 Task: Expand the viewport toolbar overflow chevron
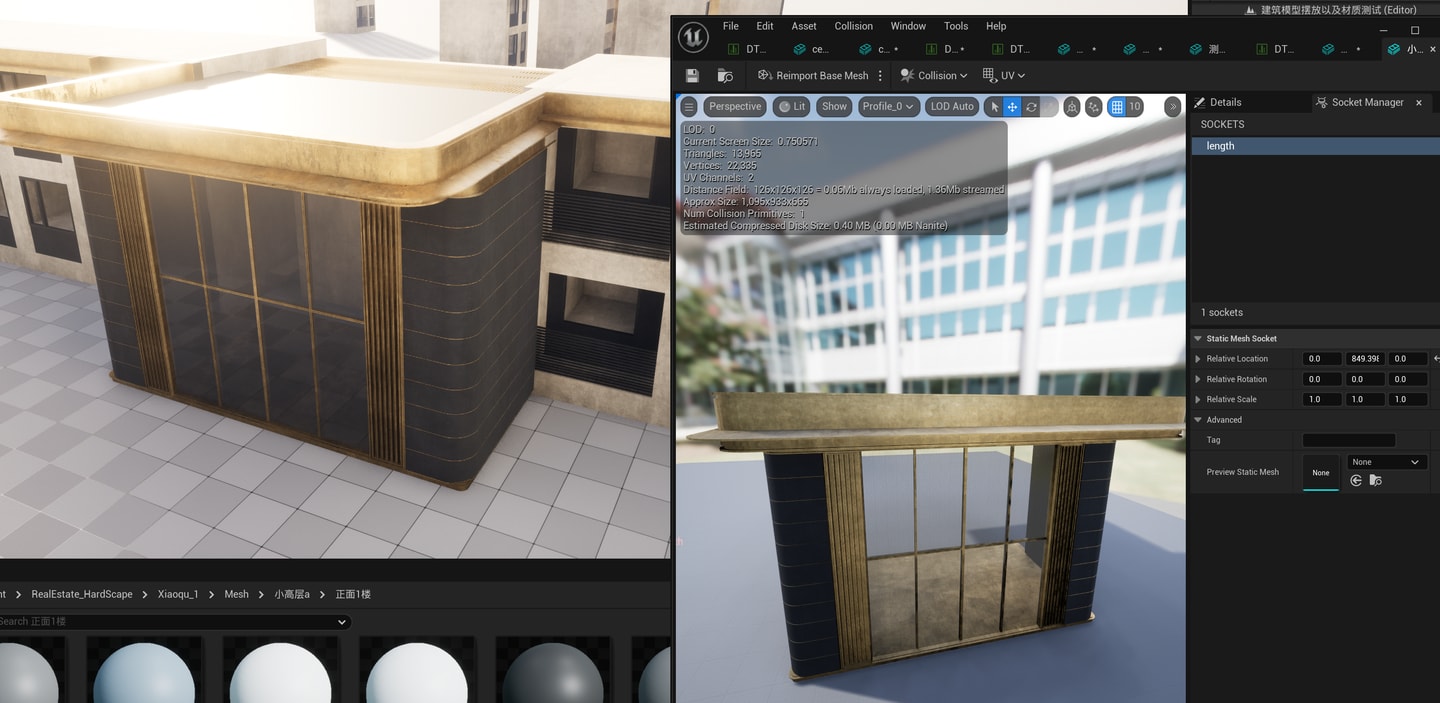1173,106
